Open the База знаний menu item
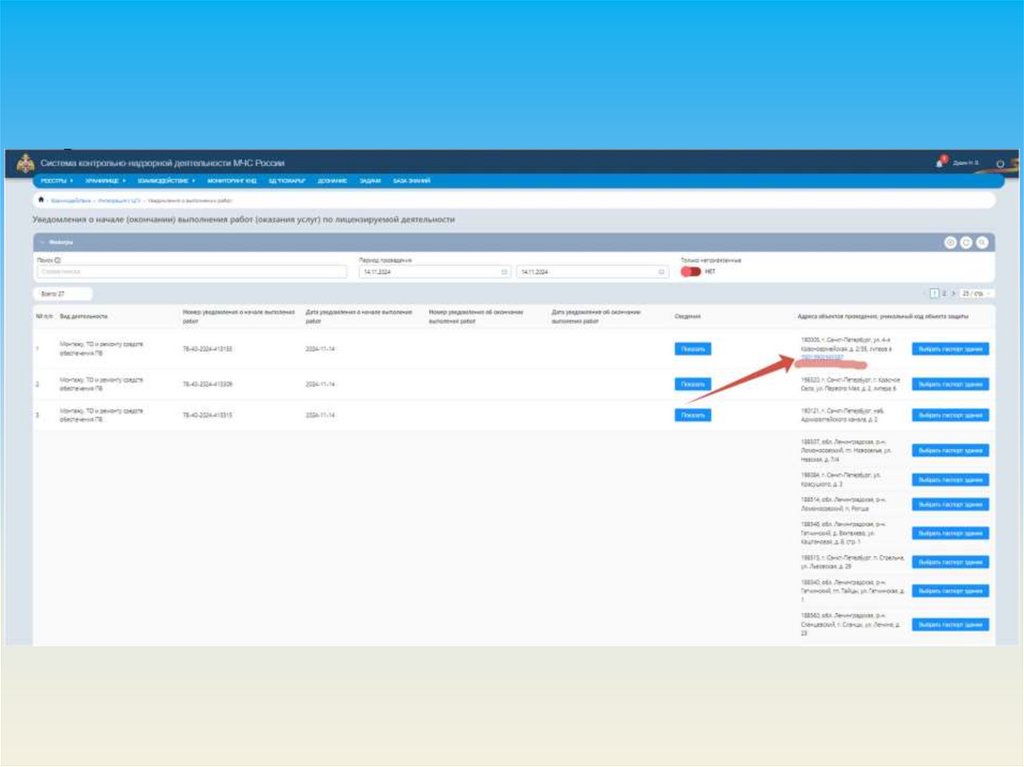Viewport: 1024px width, 767px height. tap(411, 181)
